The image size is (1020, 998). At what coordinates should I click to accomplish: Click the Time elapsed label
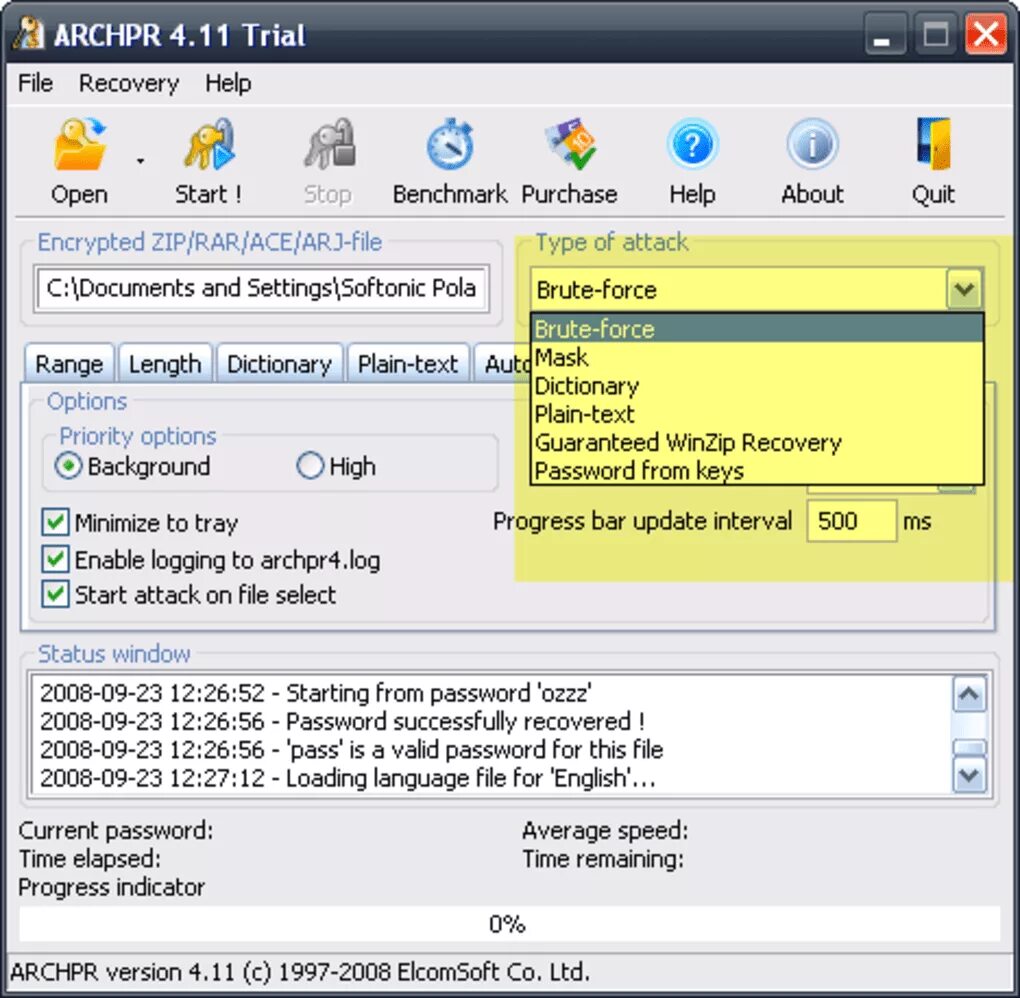click(x=90, y=859)
